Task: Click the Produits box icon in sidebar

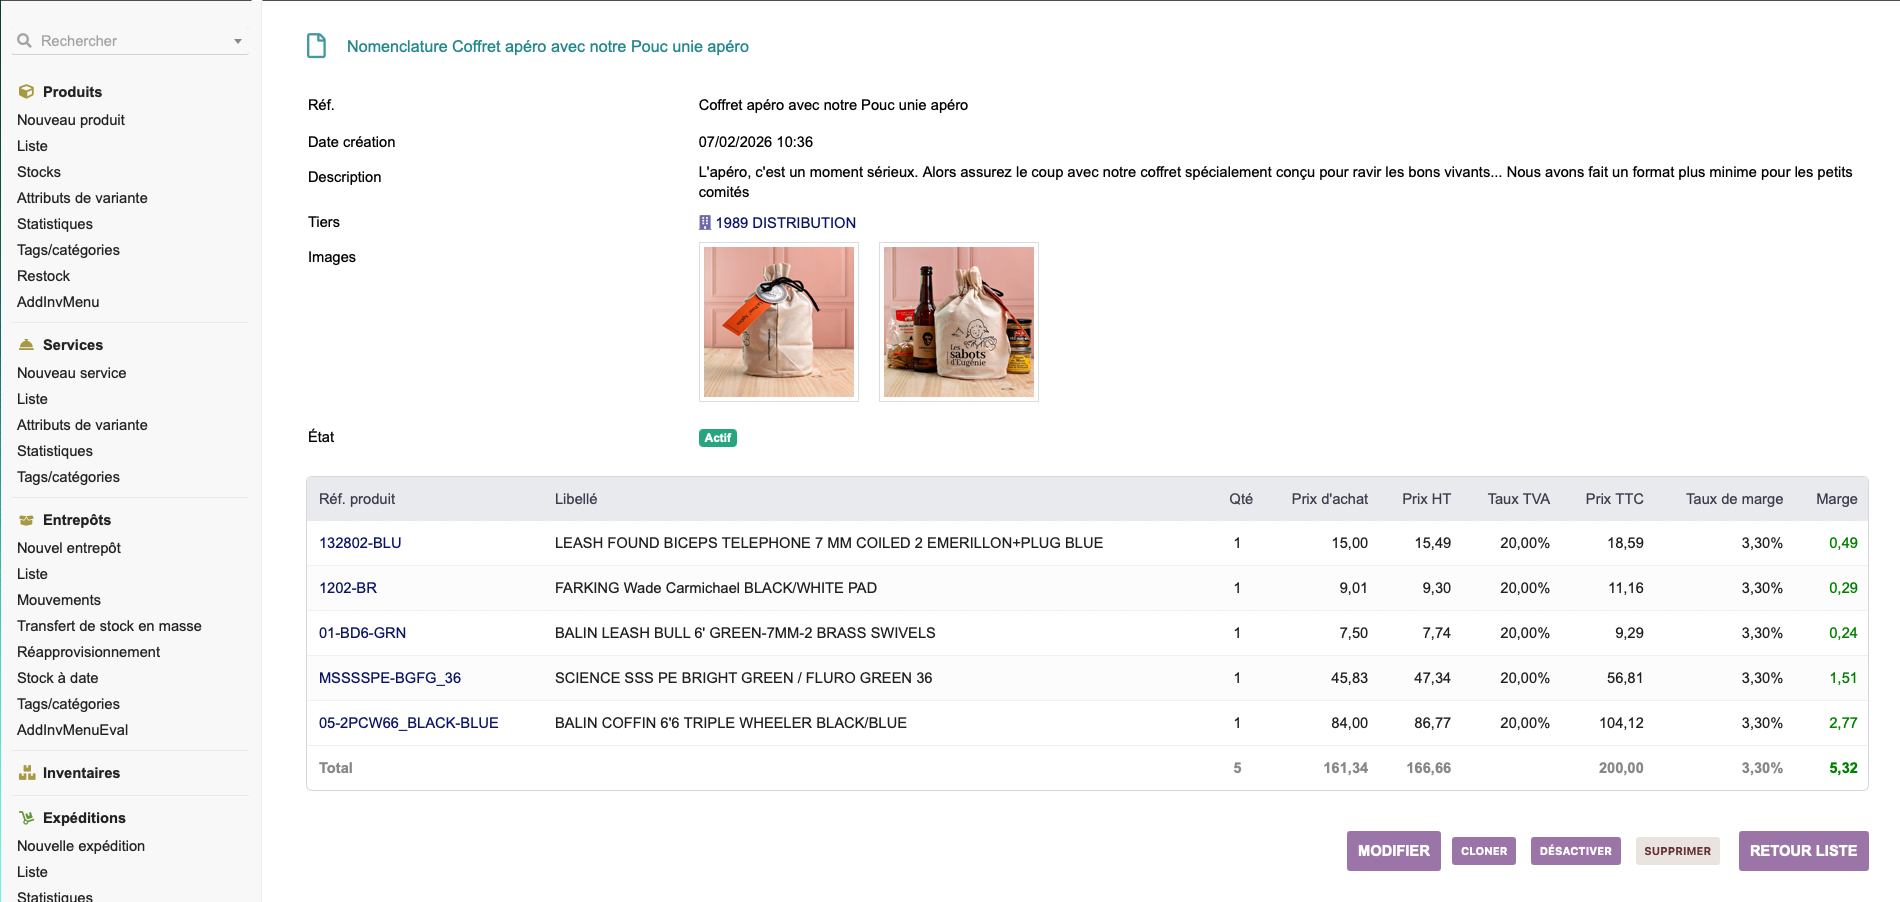Action: 27,92
